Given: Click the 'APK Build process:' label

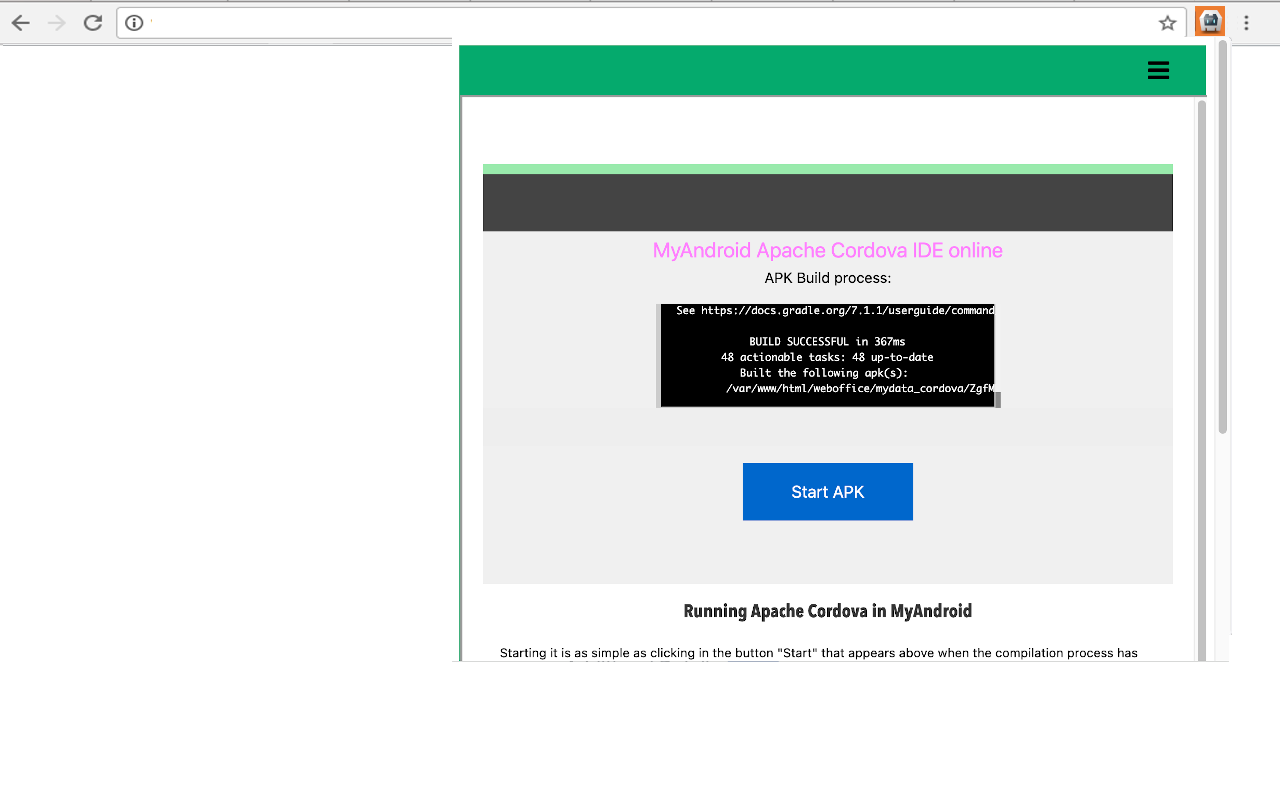Looking at the screenshot, I should 828,278.
